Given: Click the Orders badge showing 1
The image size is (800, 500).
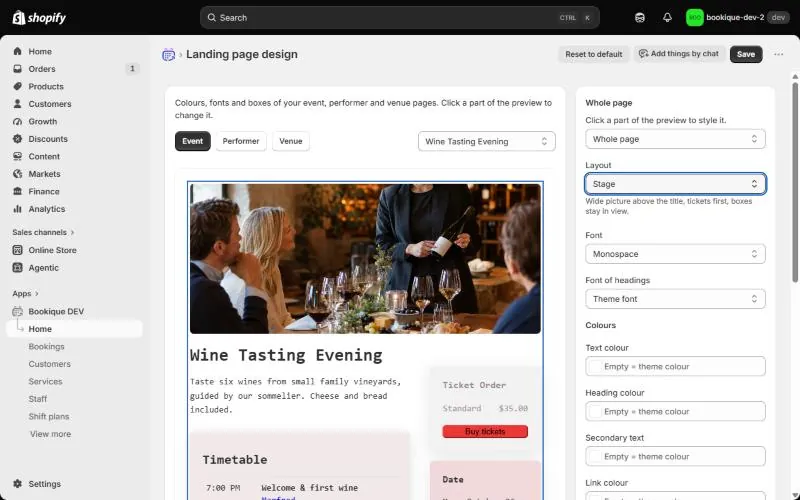Looking at the screenshot, I should (132, 68).
